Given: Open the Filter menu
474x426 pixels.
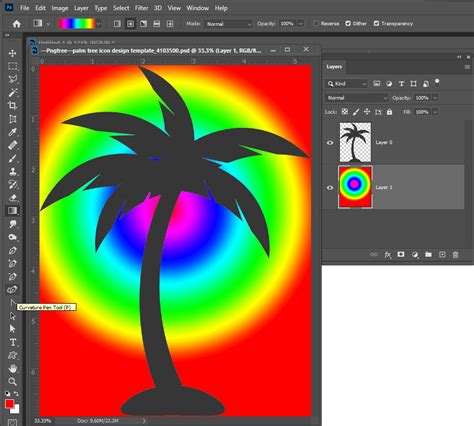Looking at the screenshot, I should point(141,8).
